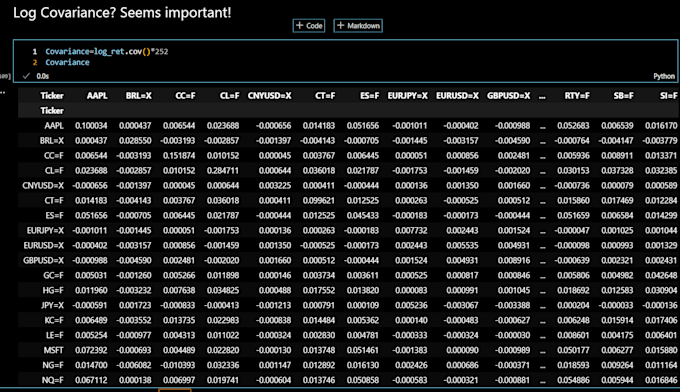Click the EURJPY=X column header
Screen dimensions: 680x392
coord(407,96)
